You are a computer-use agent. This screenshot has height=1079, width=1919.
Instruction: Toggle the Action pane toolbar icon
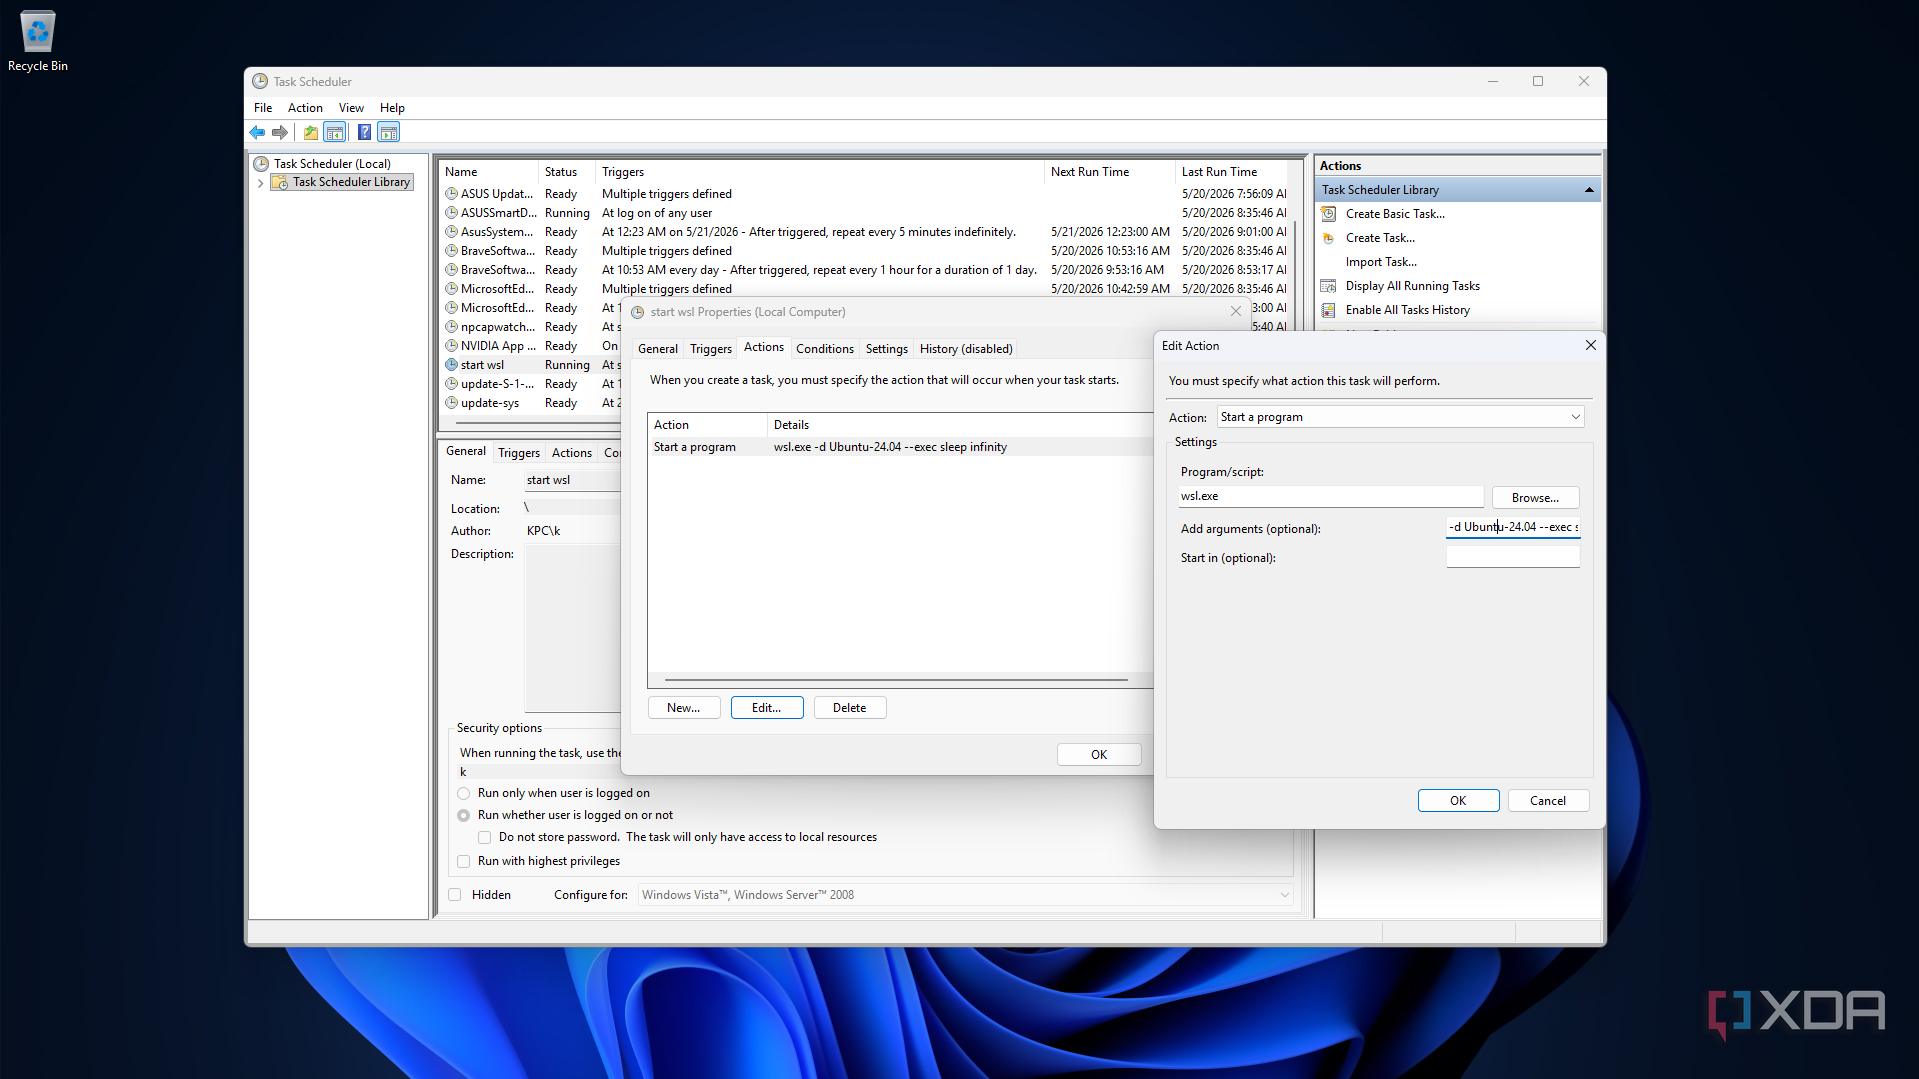pos(389,132)
